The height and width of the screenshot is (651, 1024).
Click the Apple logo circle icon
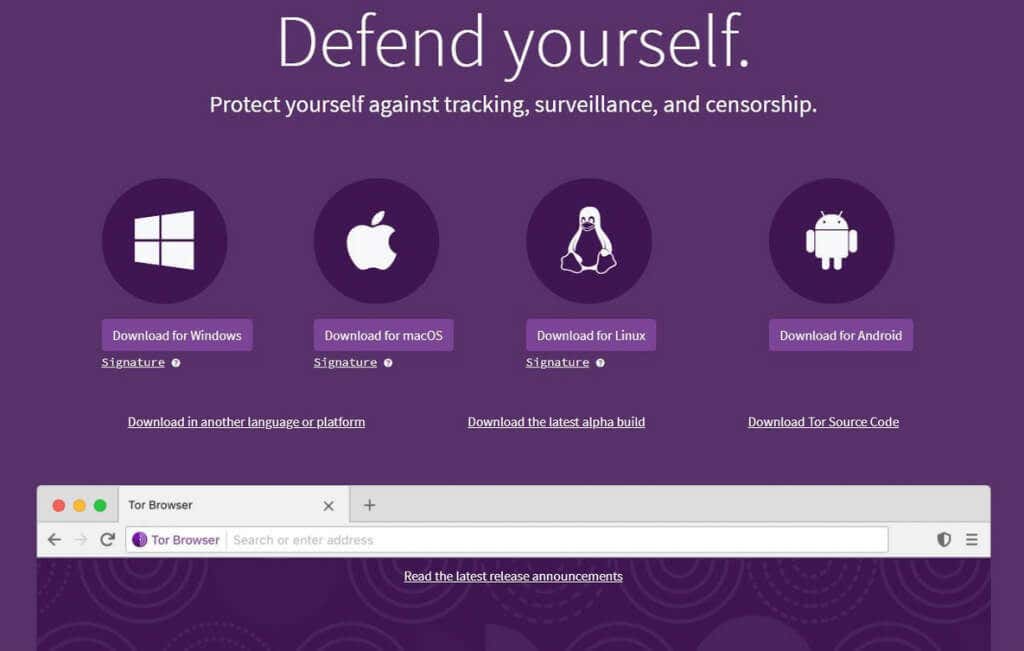coord(376,240)
